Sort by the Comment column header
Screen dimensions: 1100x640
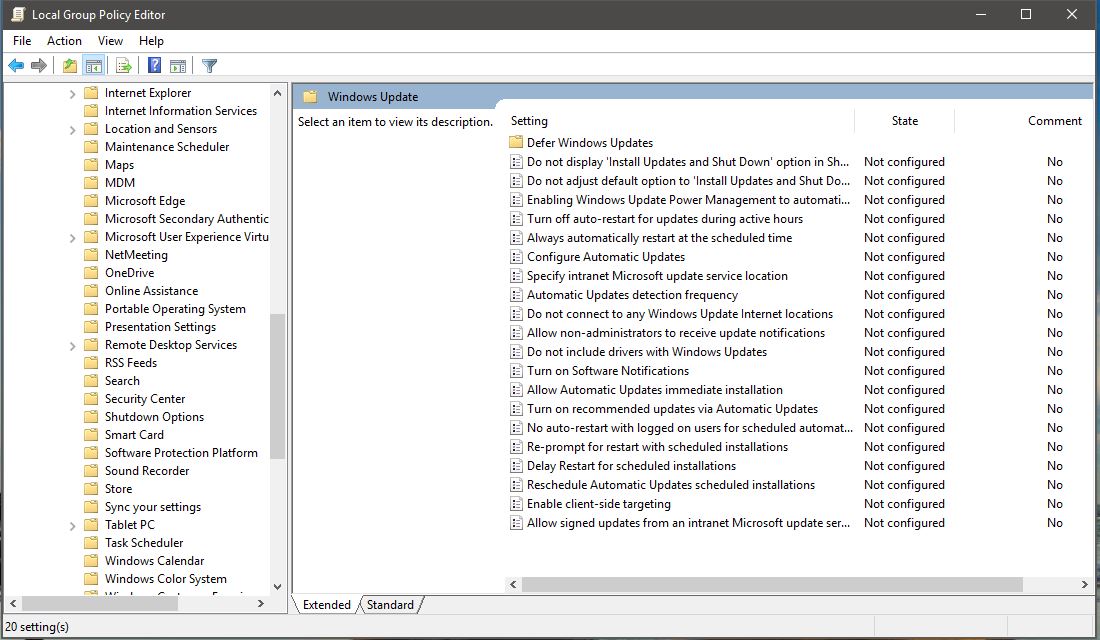coord(1054,121)
